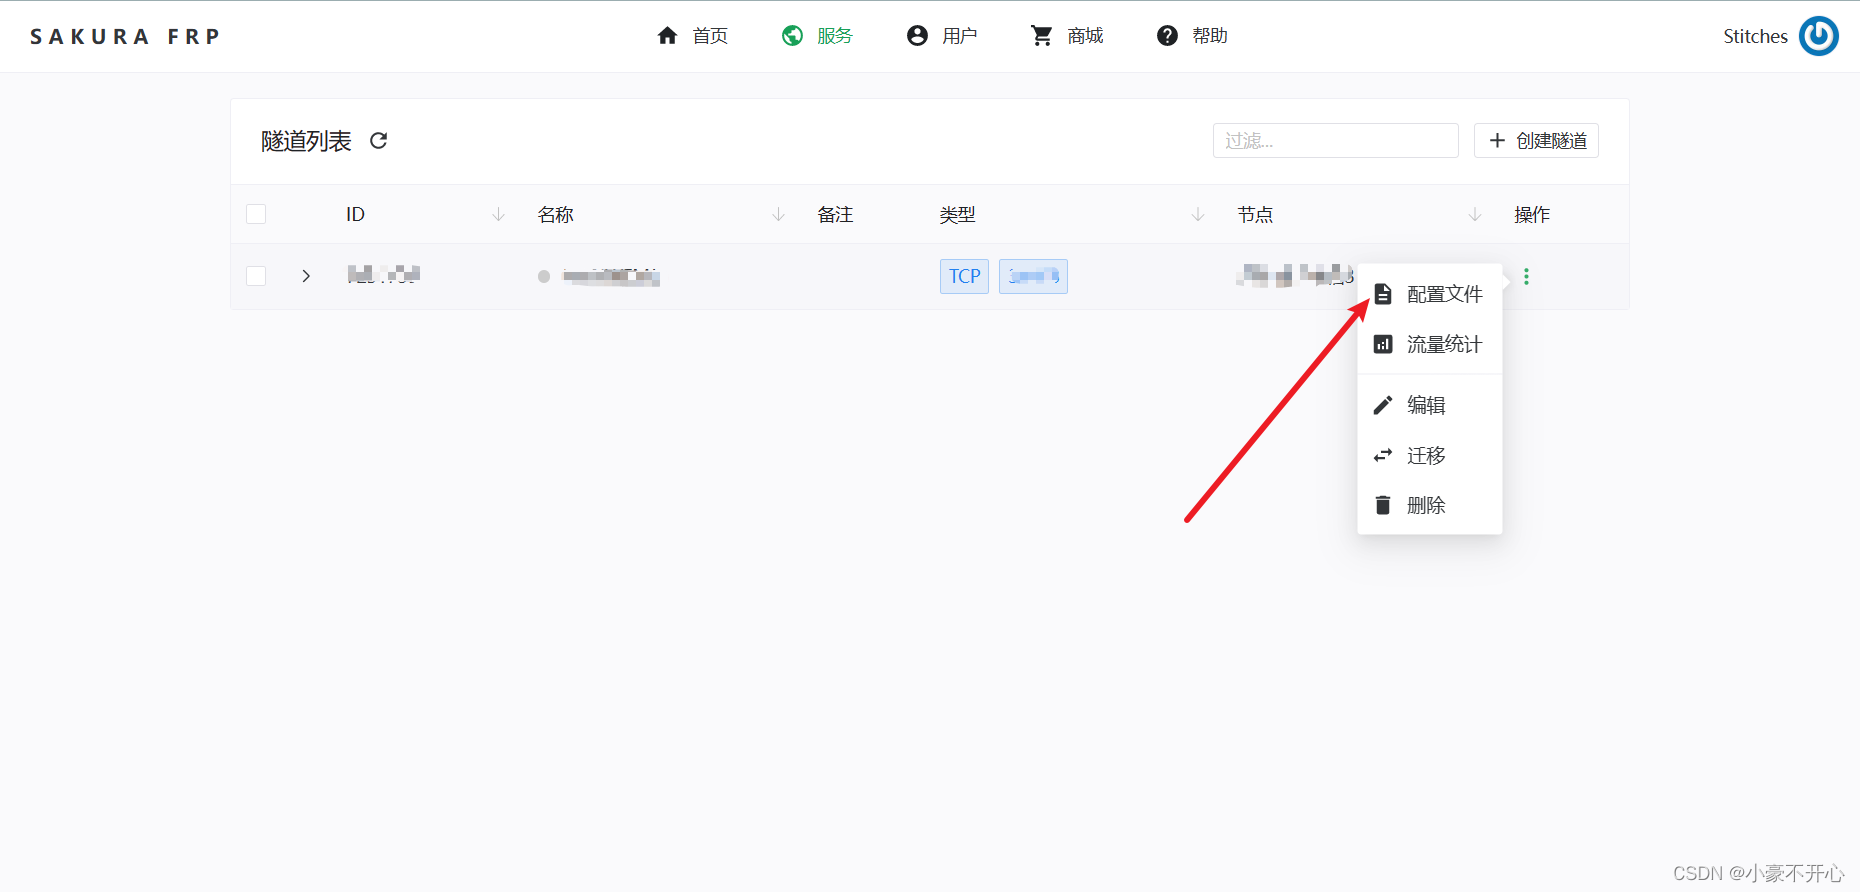This screenshot has width=1860, height=892.
Task: Click the shopping cart icon
Action: tap(1042, 36)
